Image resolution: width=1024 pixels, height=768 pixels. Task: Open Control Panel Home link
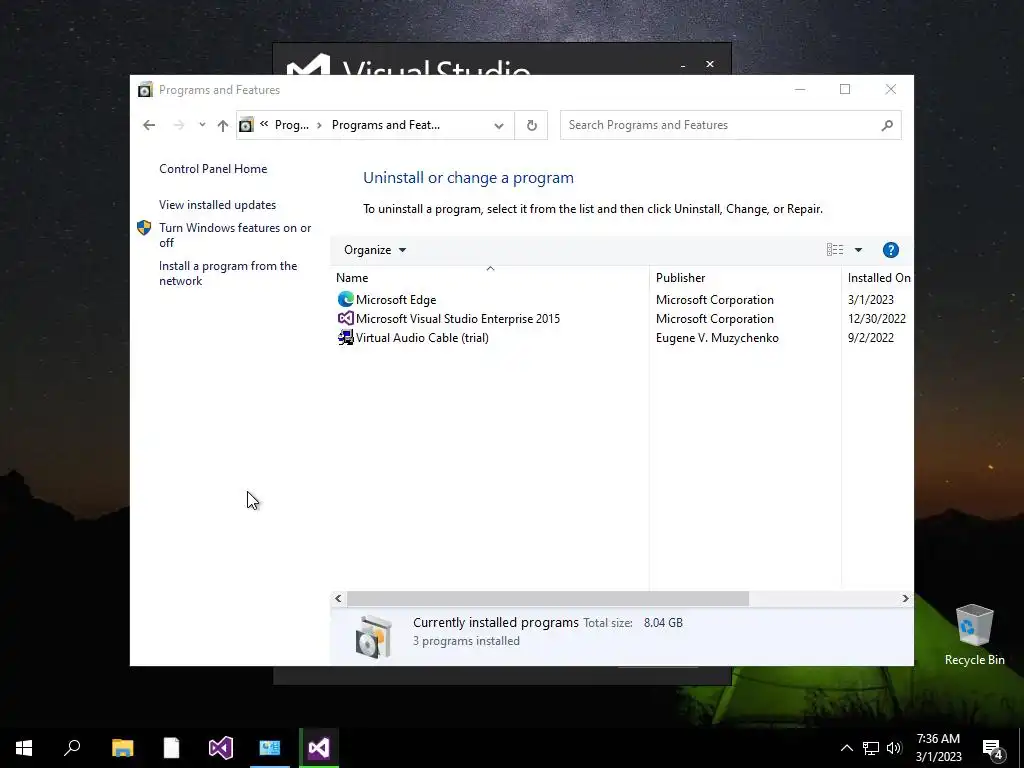tap(213, 168)
